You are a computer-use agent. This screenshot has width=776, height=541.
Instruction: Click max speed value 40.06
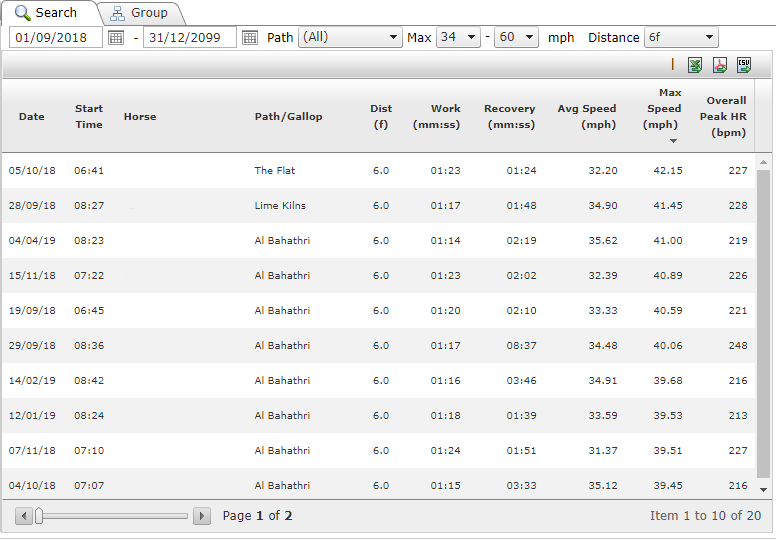668,346
